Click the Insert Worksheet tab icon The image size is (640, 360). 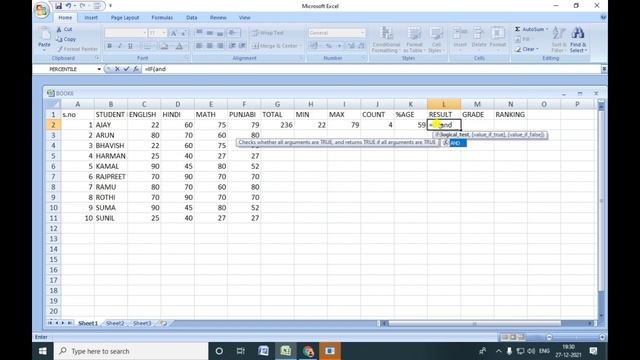pos(164,323)
